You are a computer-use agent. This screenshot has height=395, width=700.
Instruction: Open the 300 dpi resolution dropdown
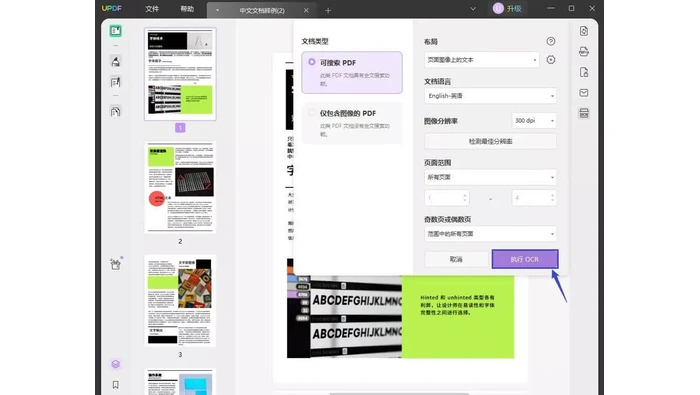point(534,121)
